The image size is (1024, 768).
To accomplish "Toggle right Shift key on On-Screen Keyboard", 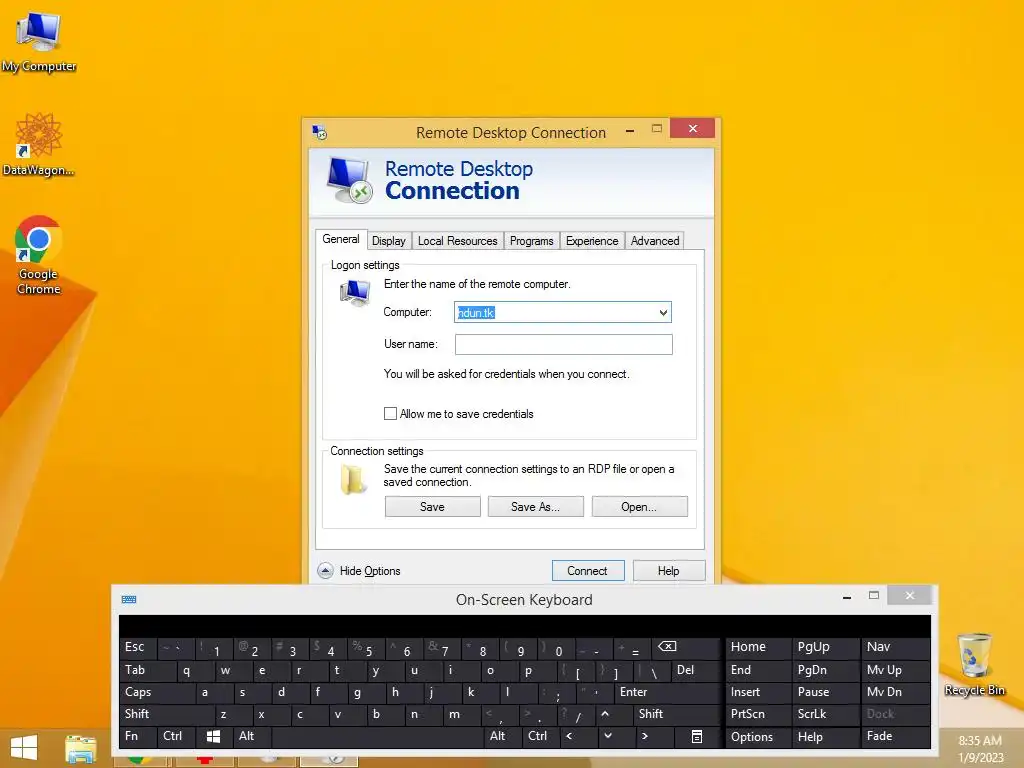I will (677, 714).
